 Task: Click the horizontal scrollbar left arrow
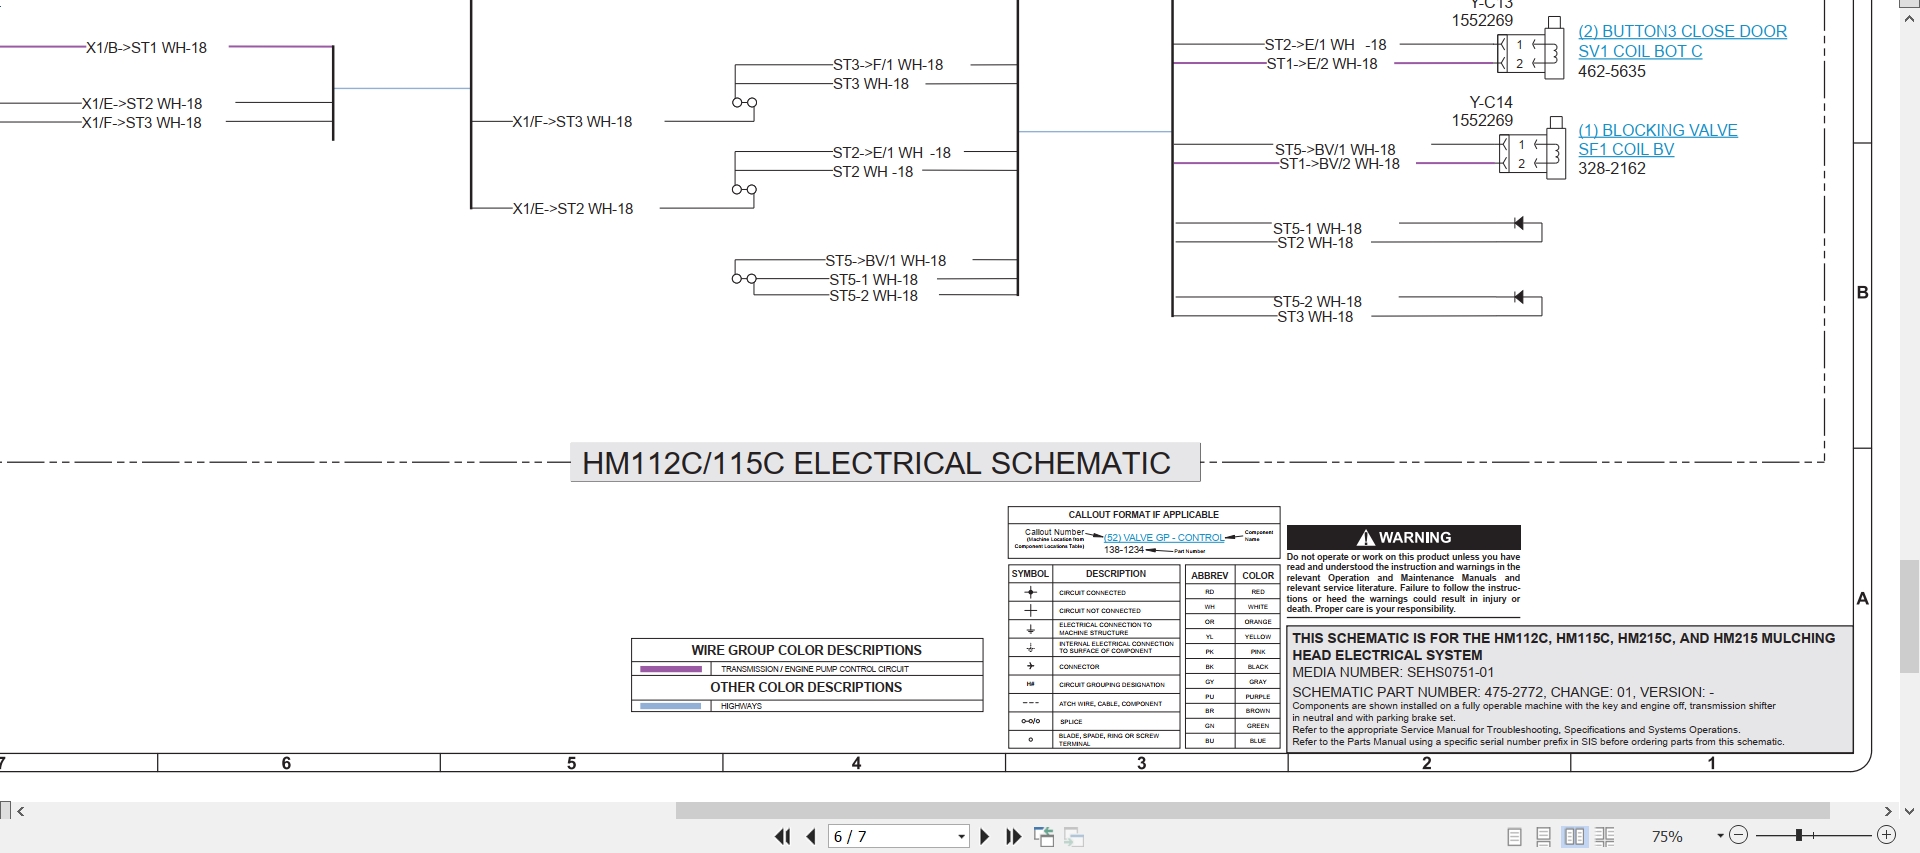(21, 811)
